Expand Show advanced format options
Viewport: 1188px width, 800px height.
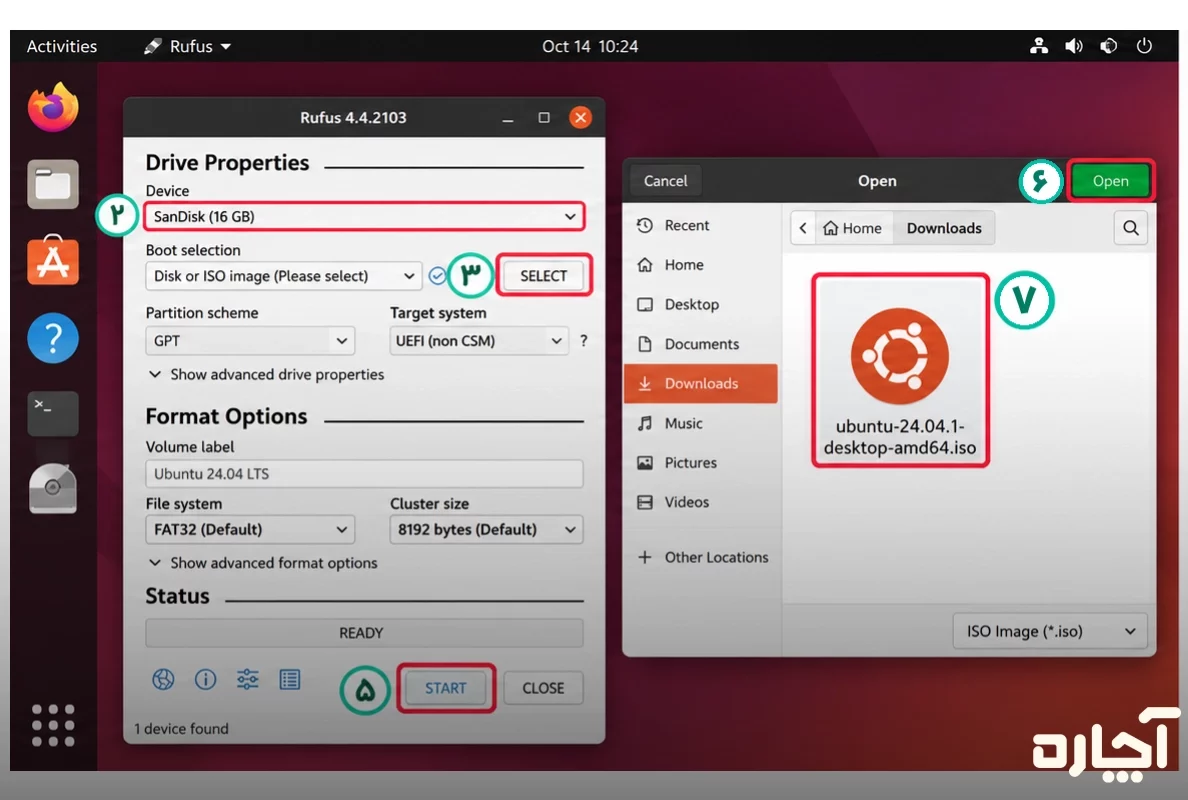[263, 563]
